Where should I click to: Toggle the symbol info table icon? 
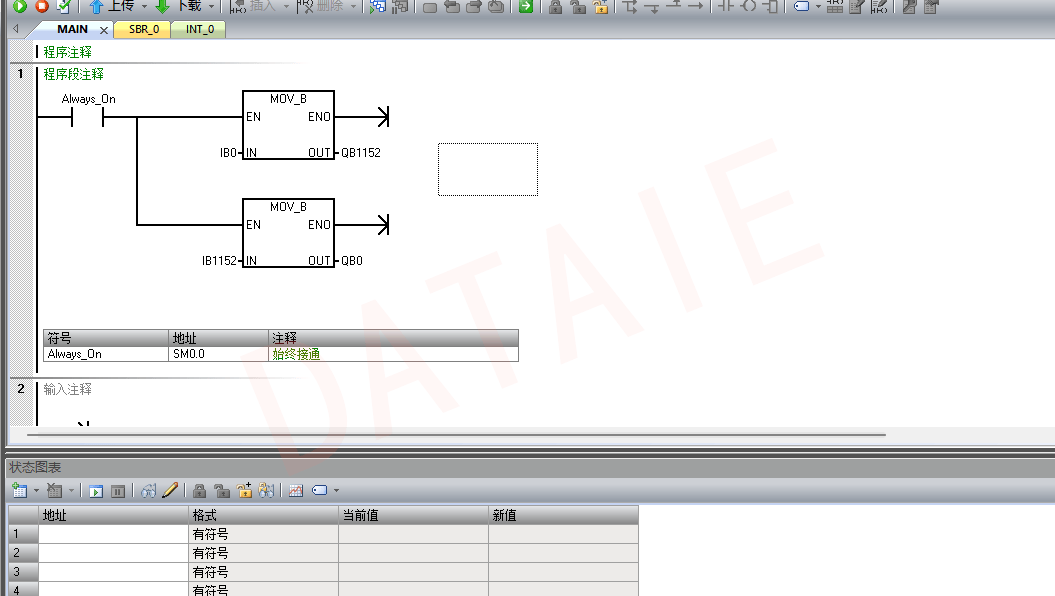tap(834, 6)
